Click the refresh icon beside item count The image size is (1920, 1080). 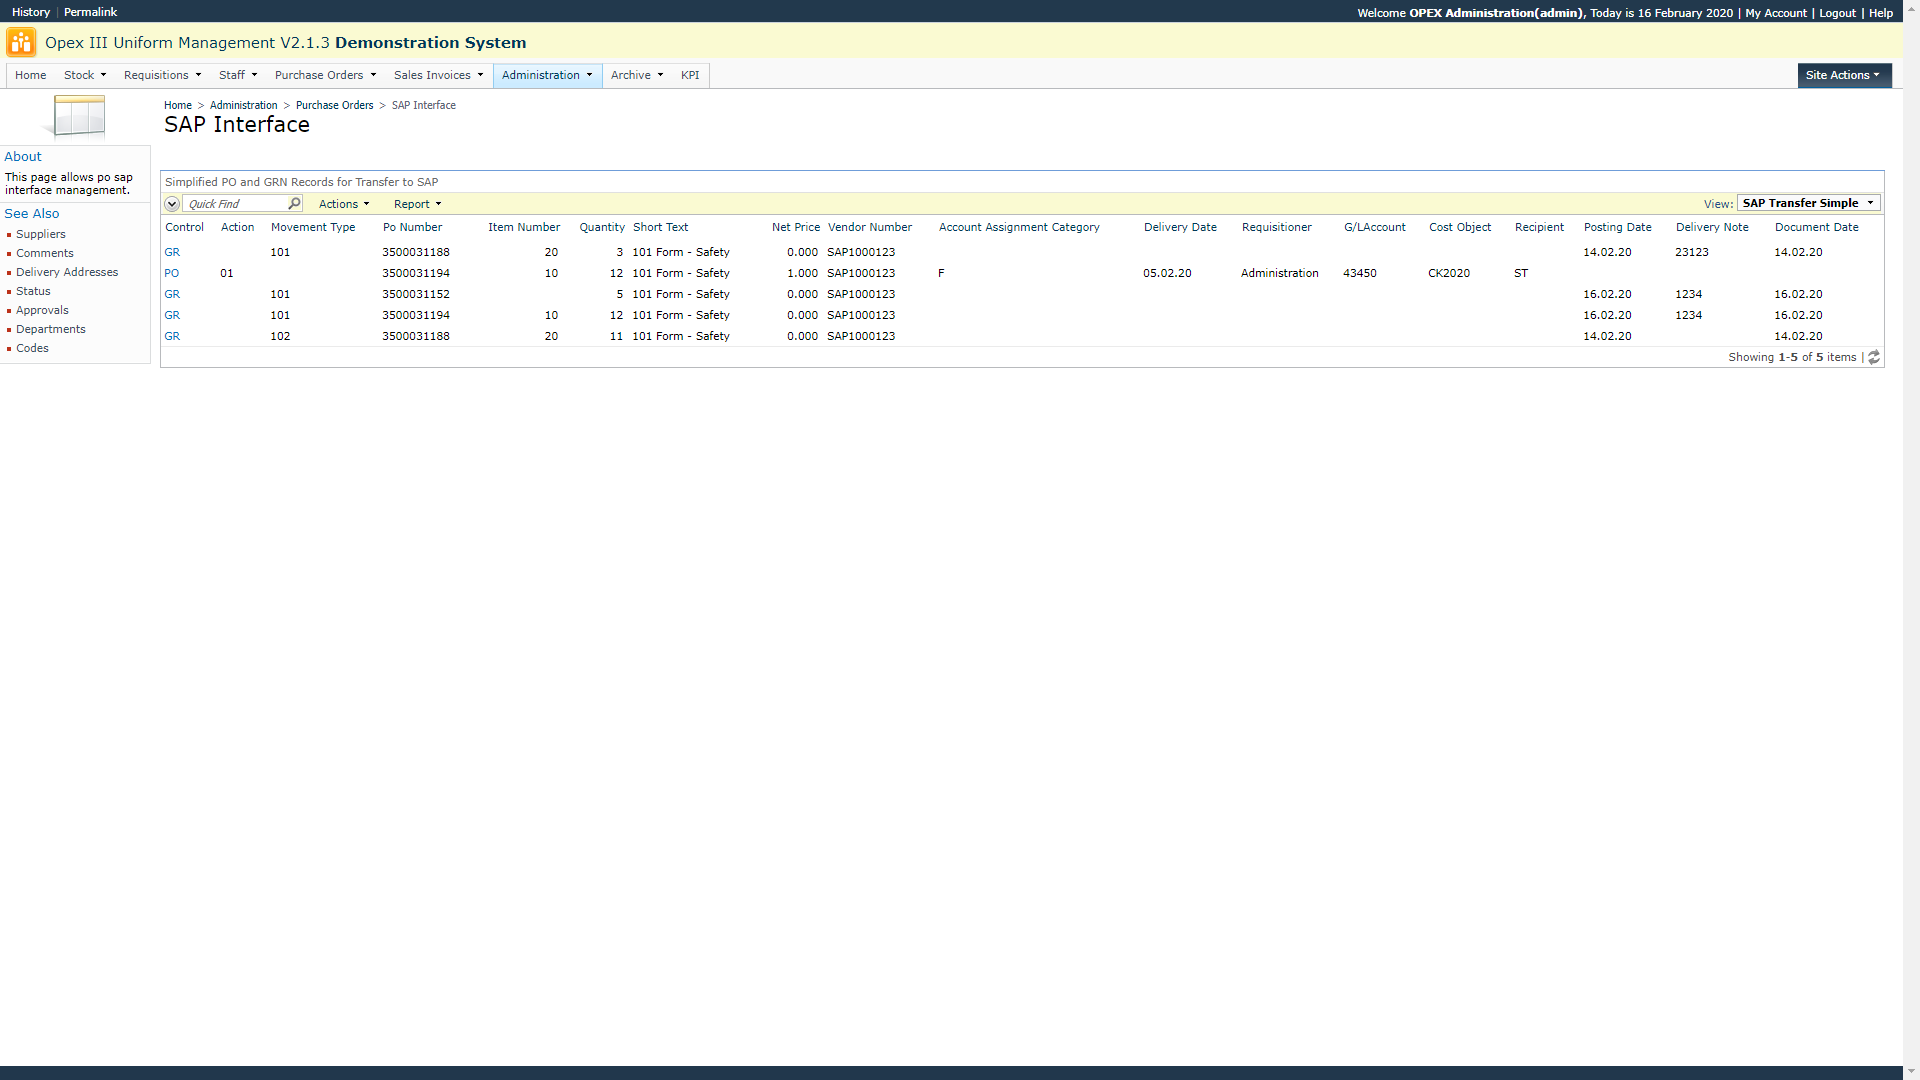pos(1874,358)
